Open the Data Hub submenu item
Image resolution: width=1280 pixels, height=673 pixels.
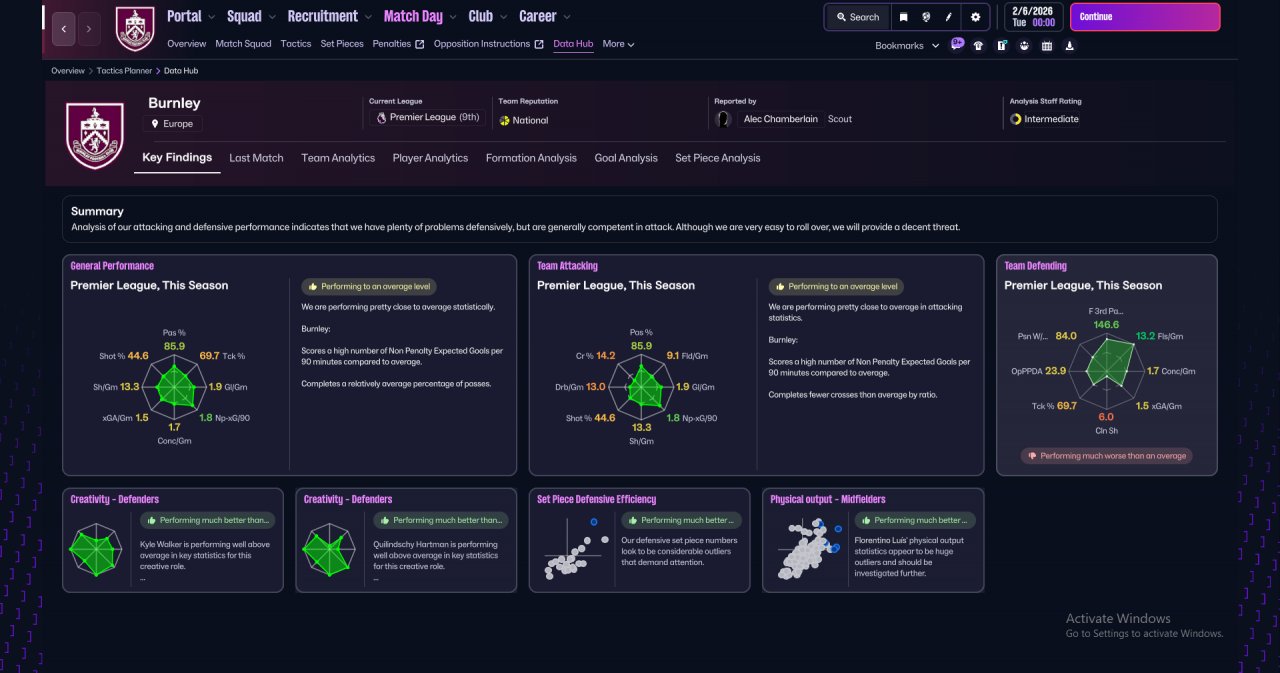pos(573,44)
